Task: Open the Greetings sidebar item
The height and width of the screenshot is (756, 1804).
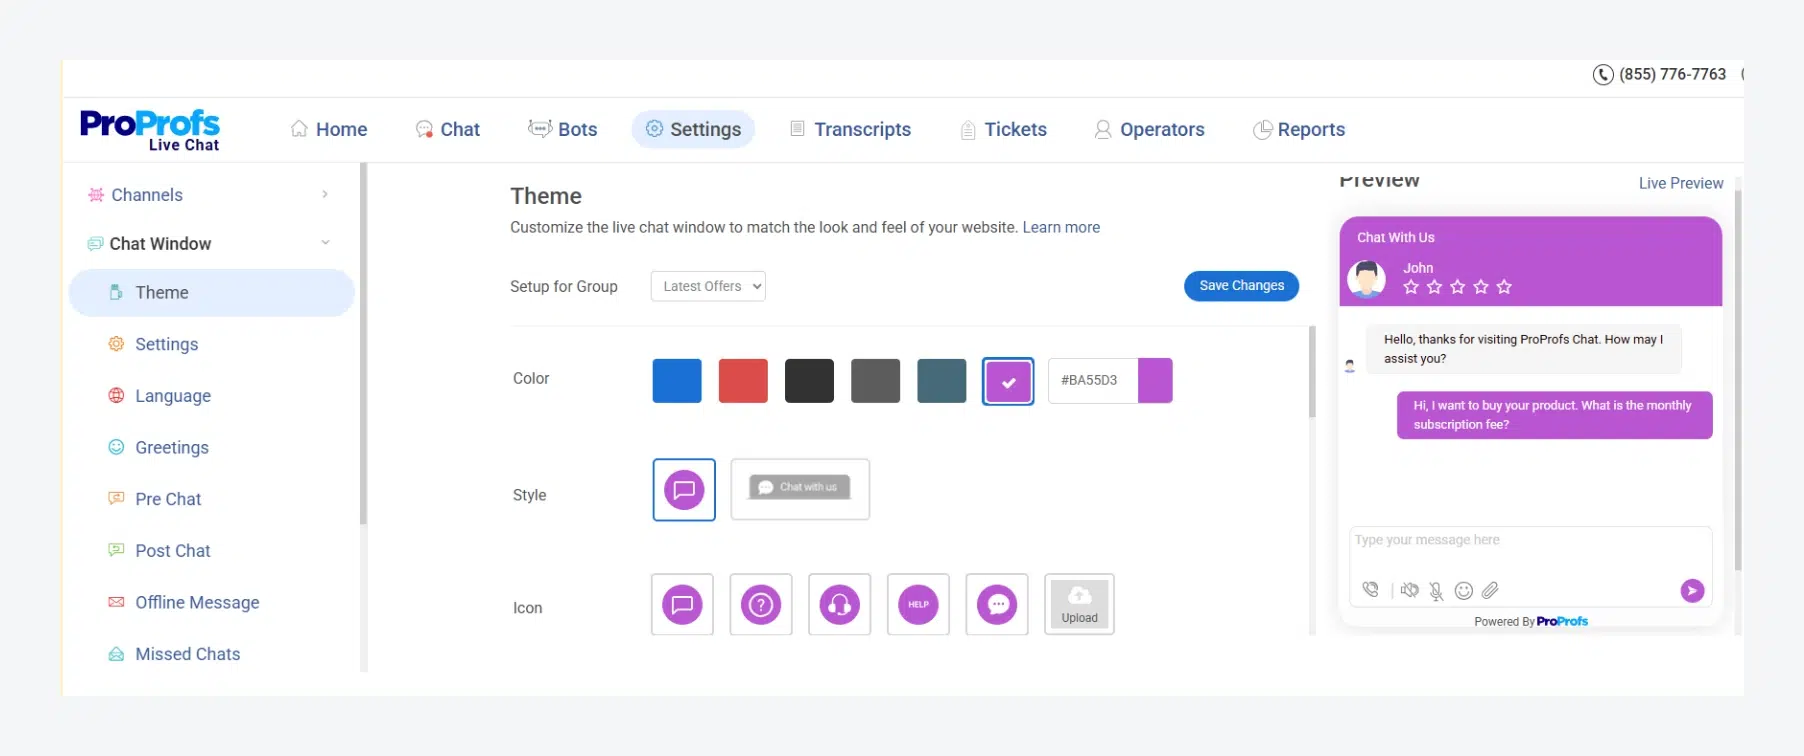Action: (172, 447)
